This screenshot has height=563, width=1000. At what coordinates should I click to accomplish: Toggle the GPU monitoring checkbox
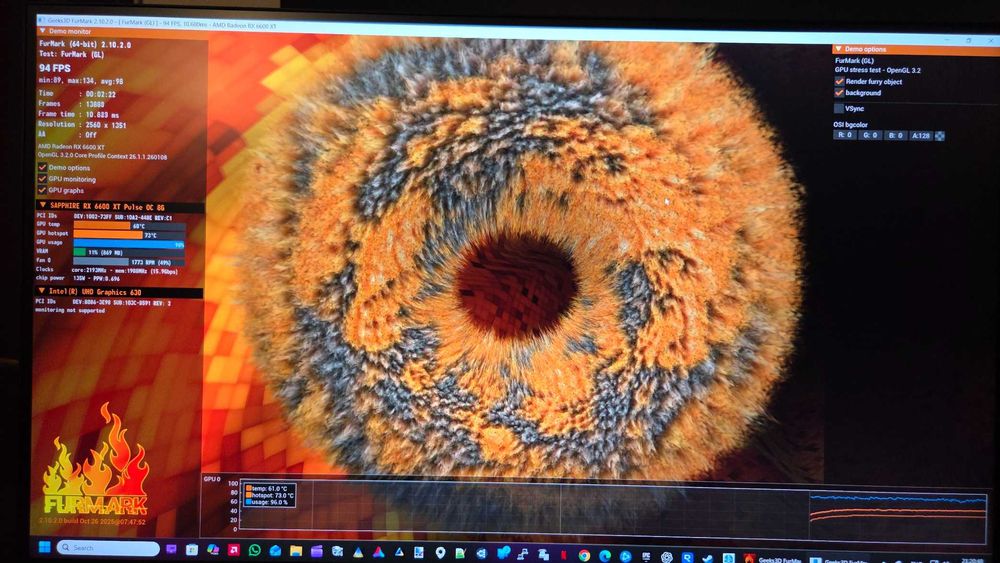[43, 179]
